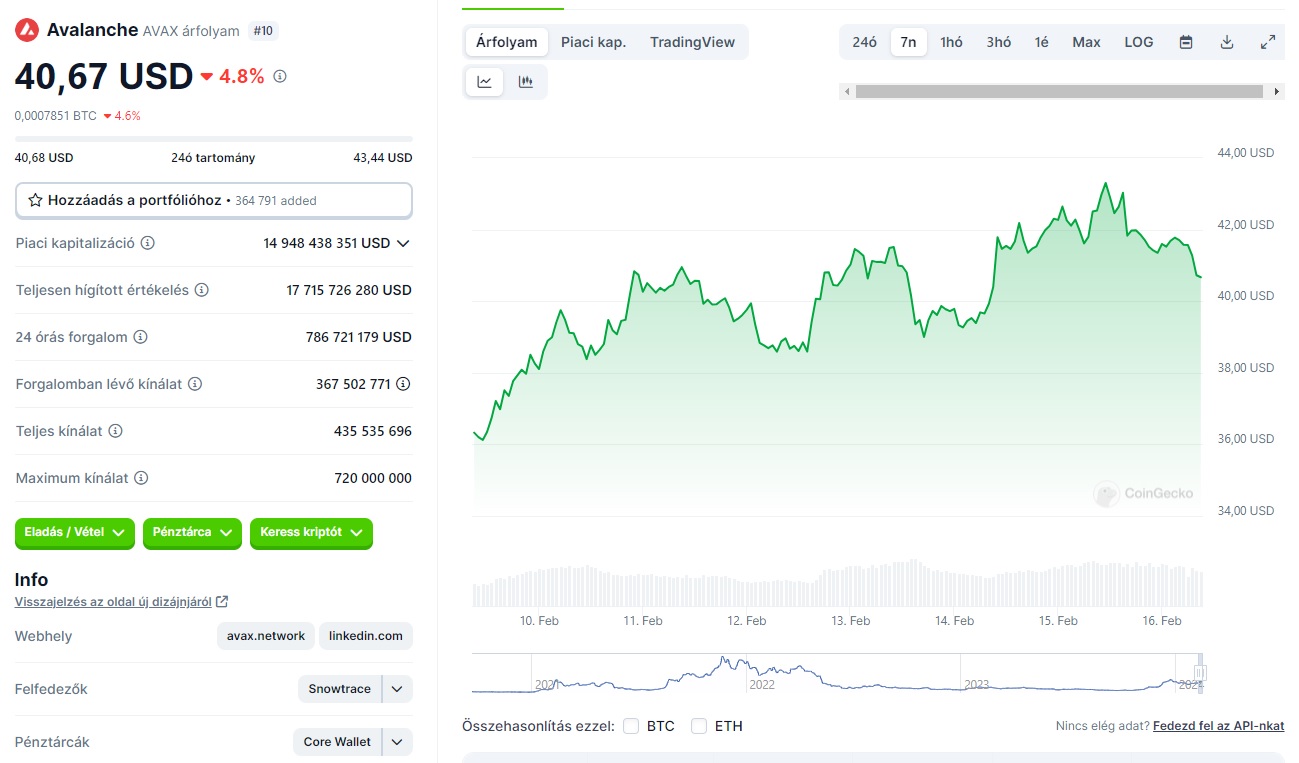This screenshot has width=1299, height=763.
Task: Switch to candlestick chart view icon
Action: [x=526, y=82]
